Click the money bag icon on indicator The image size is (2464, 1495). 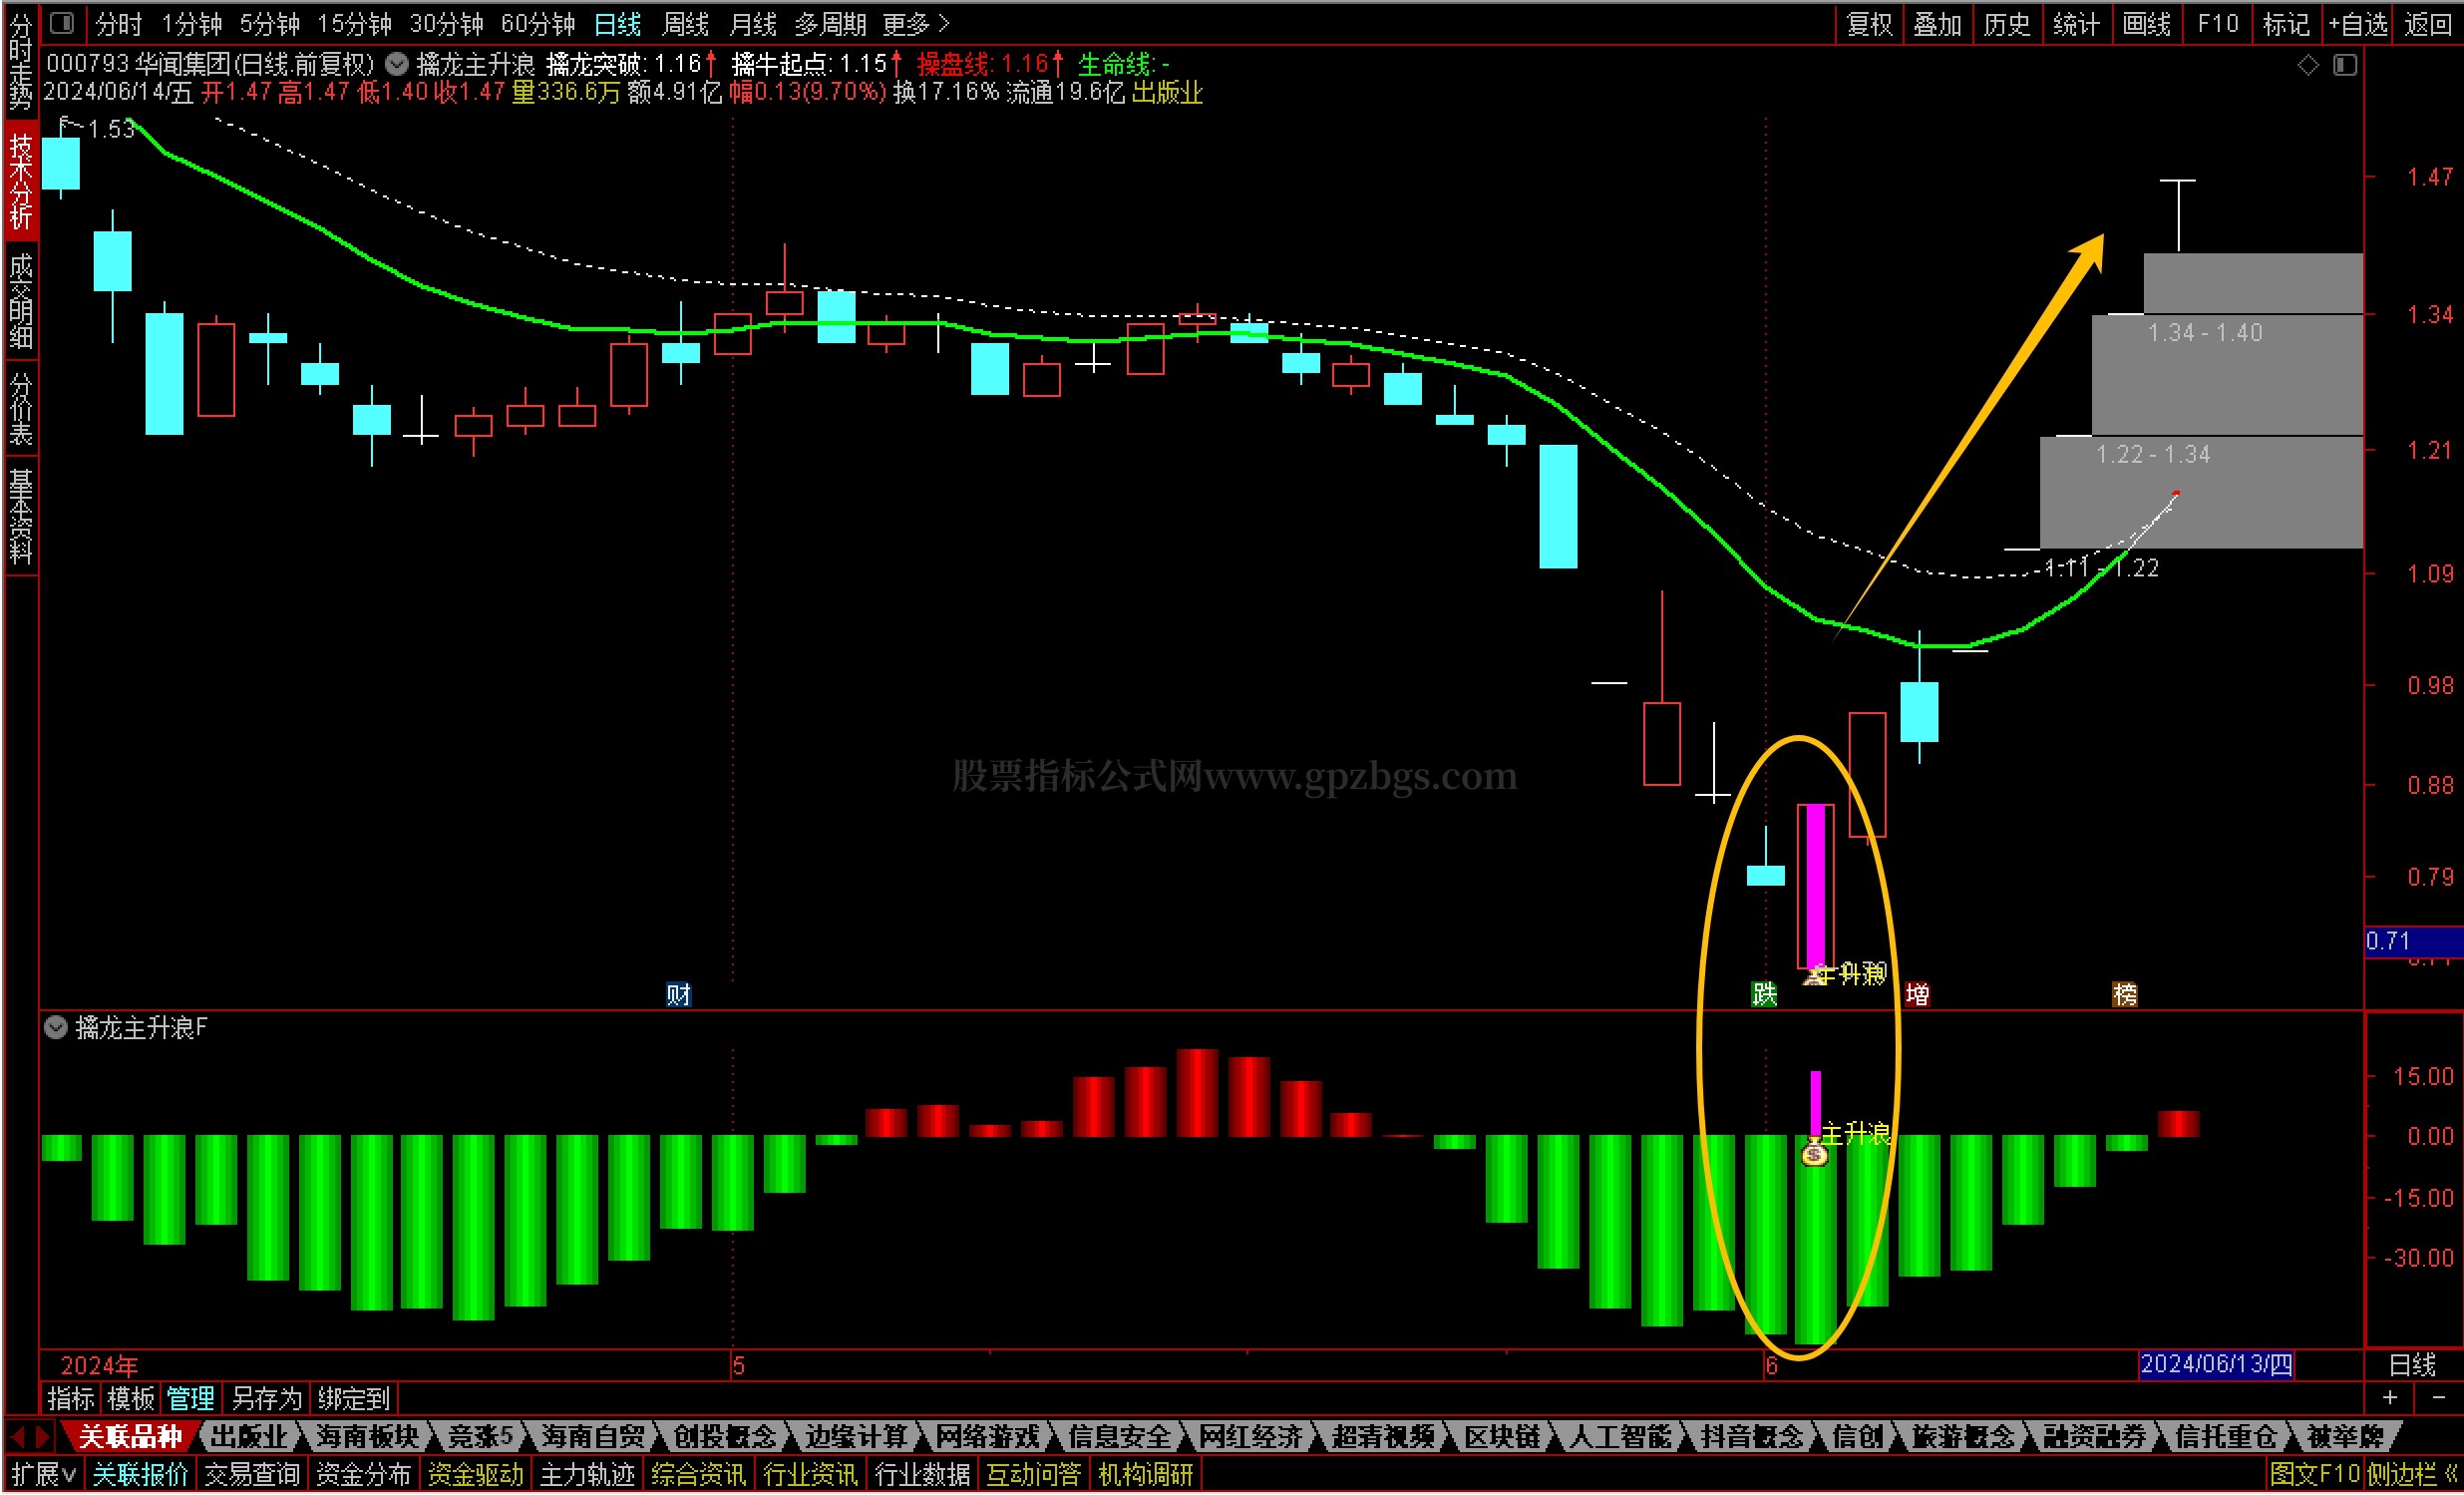[x=1815, y=1156]
